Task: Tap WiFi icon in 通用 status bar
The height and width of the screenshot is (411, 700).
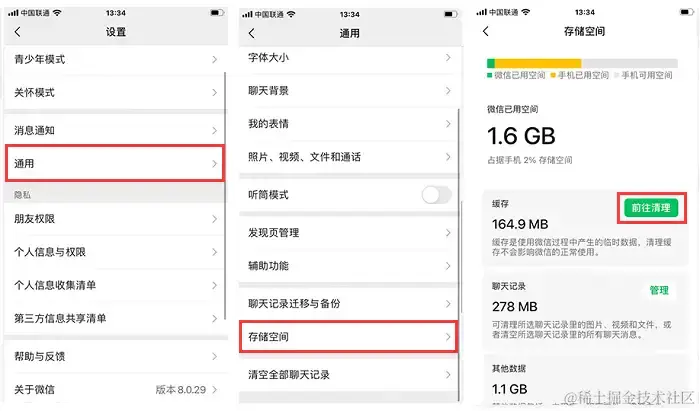Action: click(292, 14)
